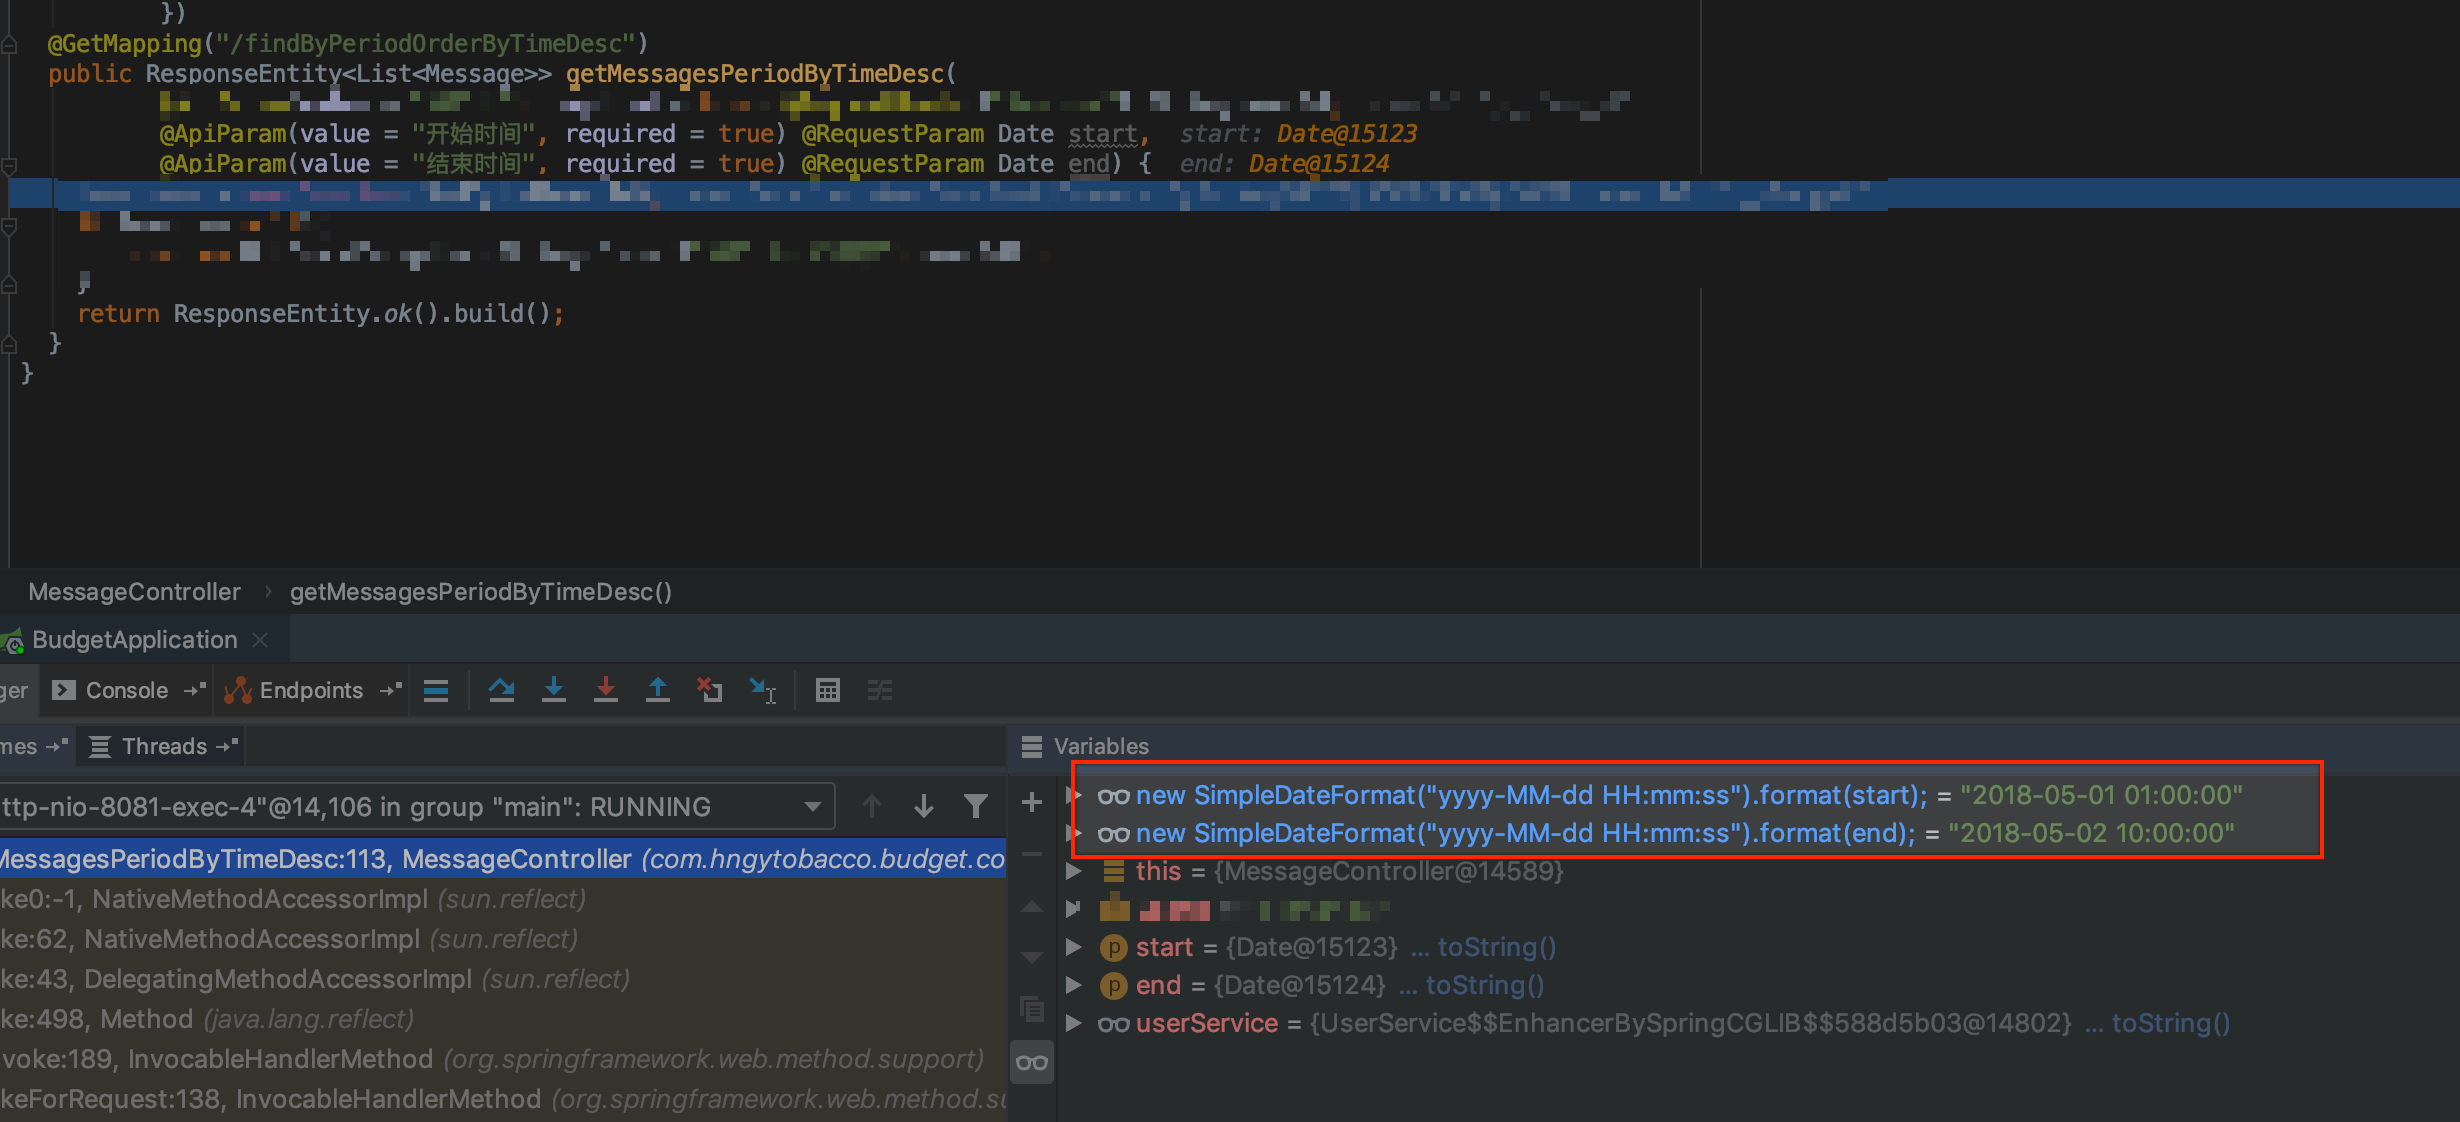The width and height of the screenshot is (2460, 1122).
Task: Move watch up with triangle icon
Action: [1032, 908]
